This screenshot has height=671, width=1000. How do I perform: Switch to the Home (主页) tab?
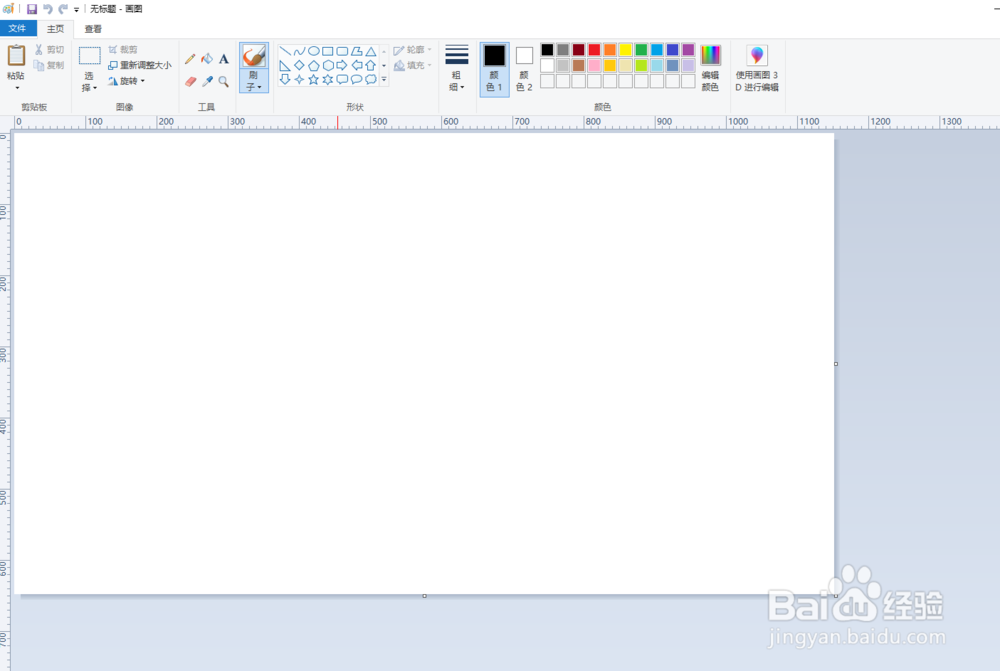click(x=55, y=29)
